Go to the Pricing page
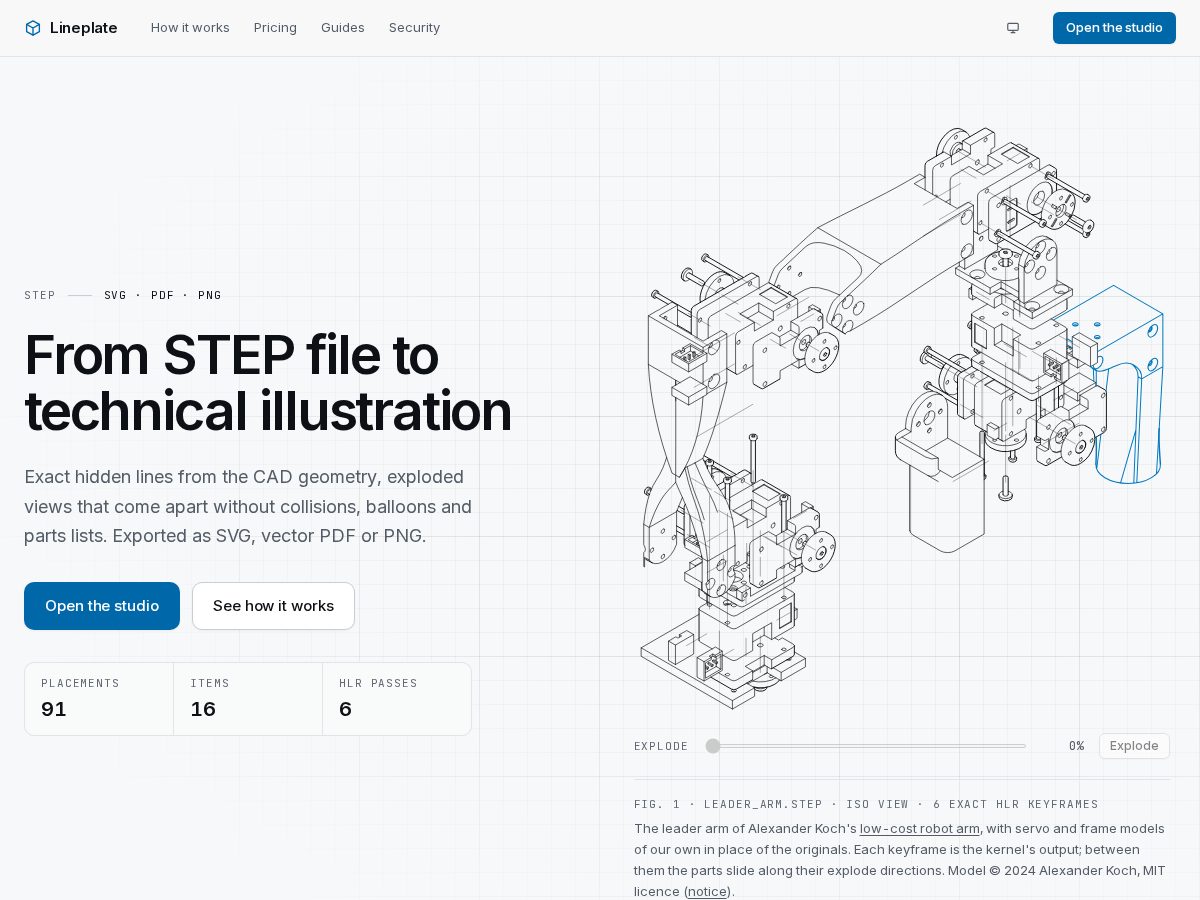The height and width of the screenshot is (900, 1200). (x=275, y=28)
